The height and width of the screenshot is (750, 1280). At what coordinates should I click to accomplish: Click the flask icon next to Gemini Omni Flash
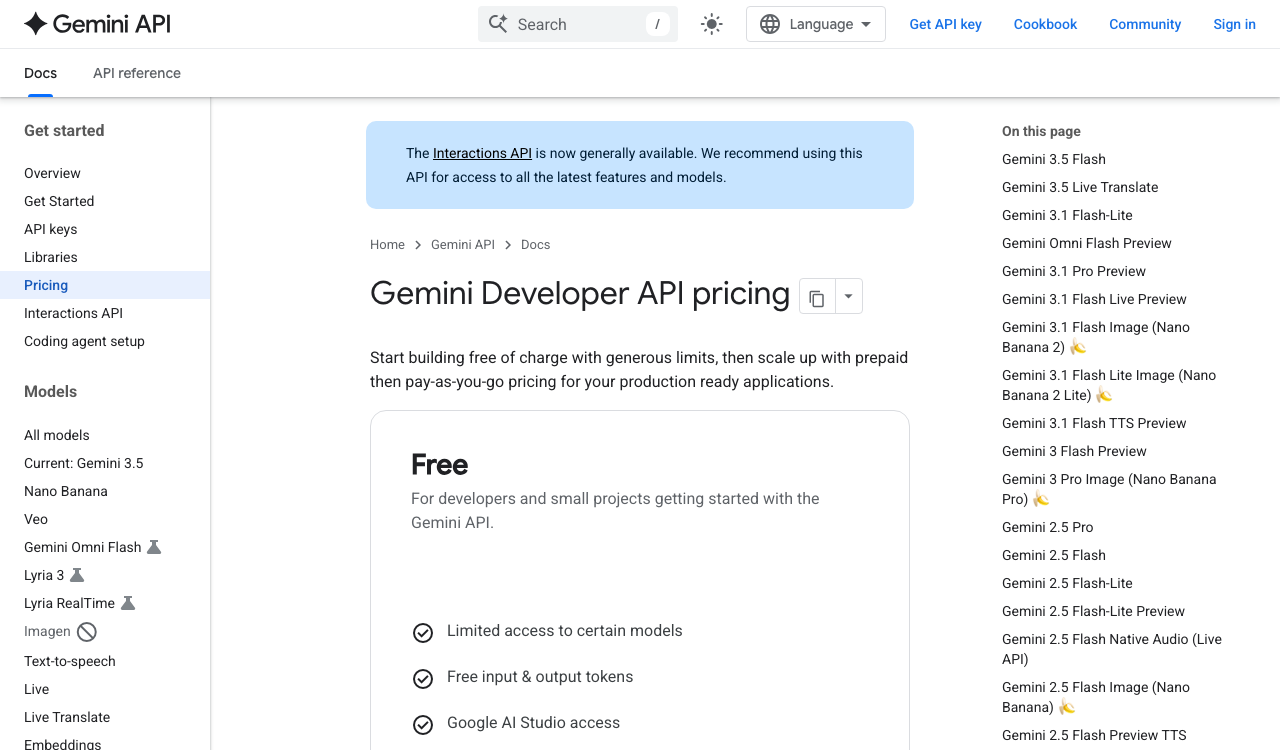click(154, 547)
